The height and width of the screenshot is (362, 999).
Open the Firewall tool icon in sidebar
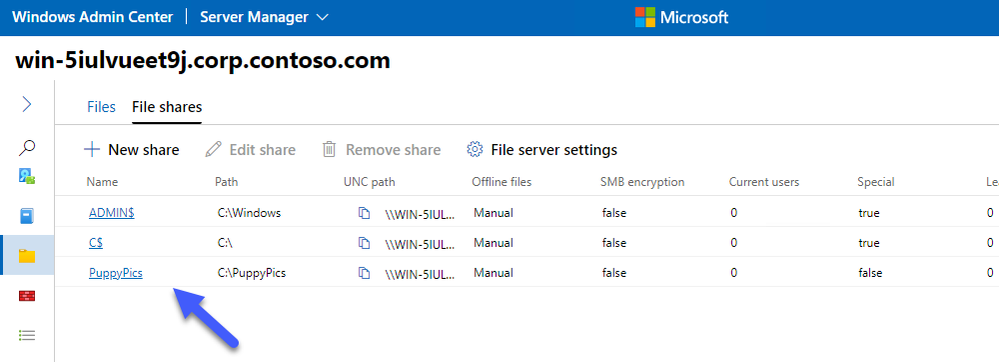(27, 295)
